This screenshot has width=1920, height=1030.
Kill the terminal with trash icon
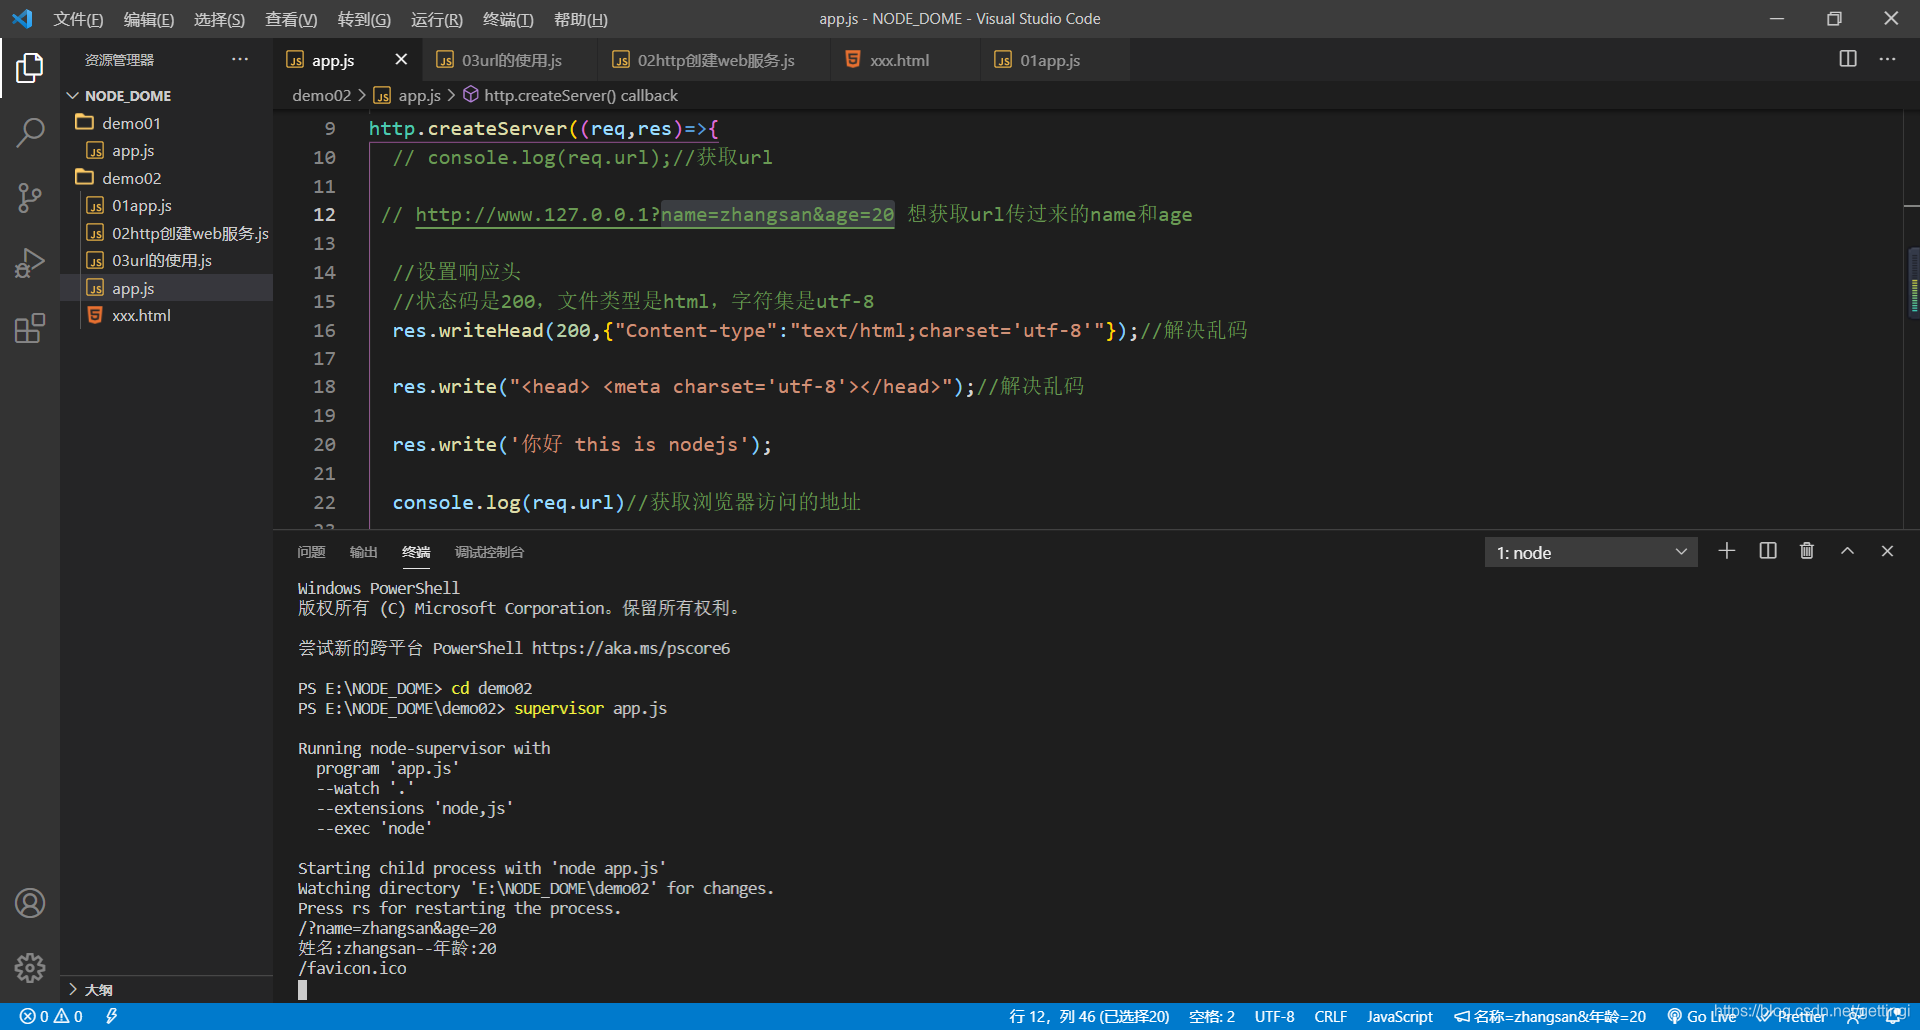click(1807, 551)
